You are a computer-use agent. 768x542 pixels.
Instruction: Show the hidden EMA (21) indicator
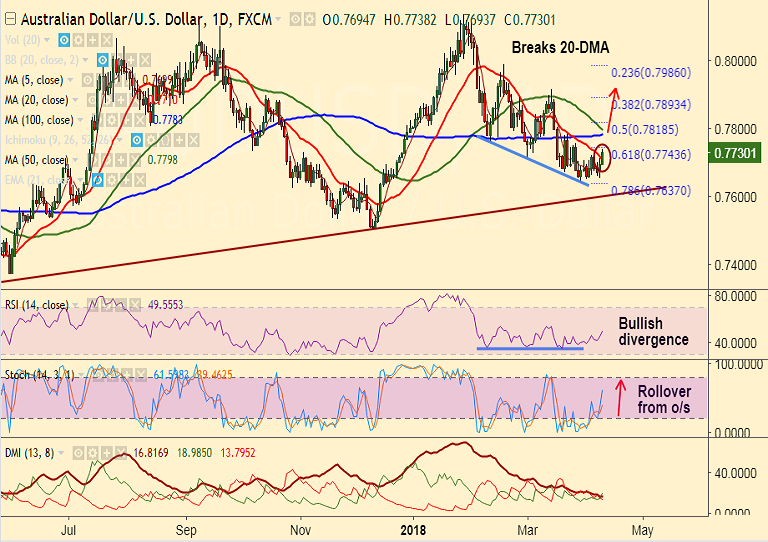point(97,180)
